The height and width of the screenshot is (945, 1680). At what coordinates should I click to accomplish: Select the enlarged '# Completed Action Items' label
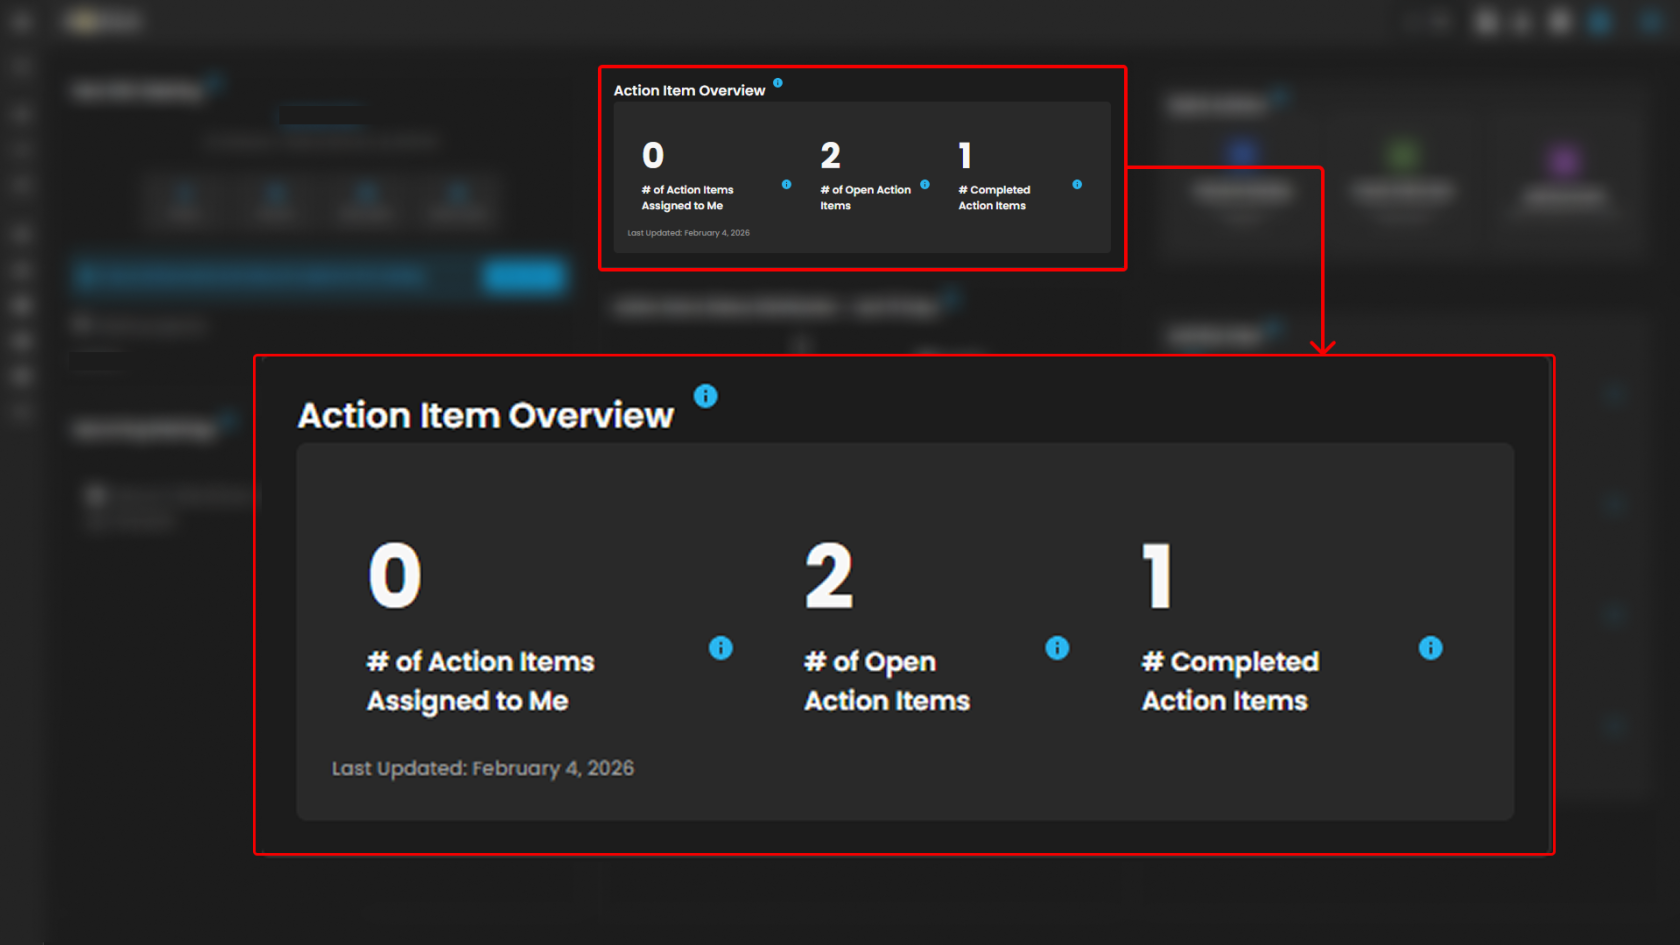(x=1229, y=681)
